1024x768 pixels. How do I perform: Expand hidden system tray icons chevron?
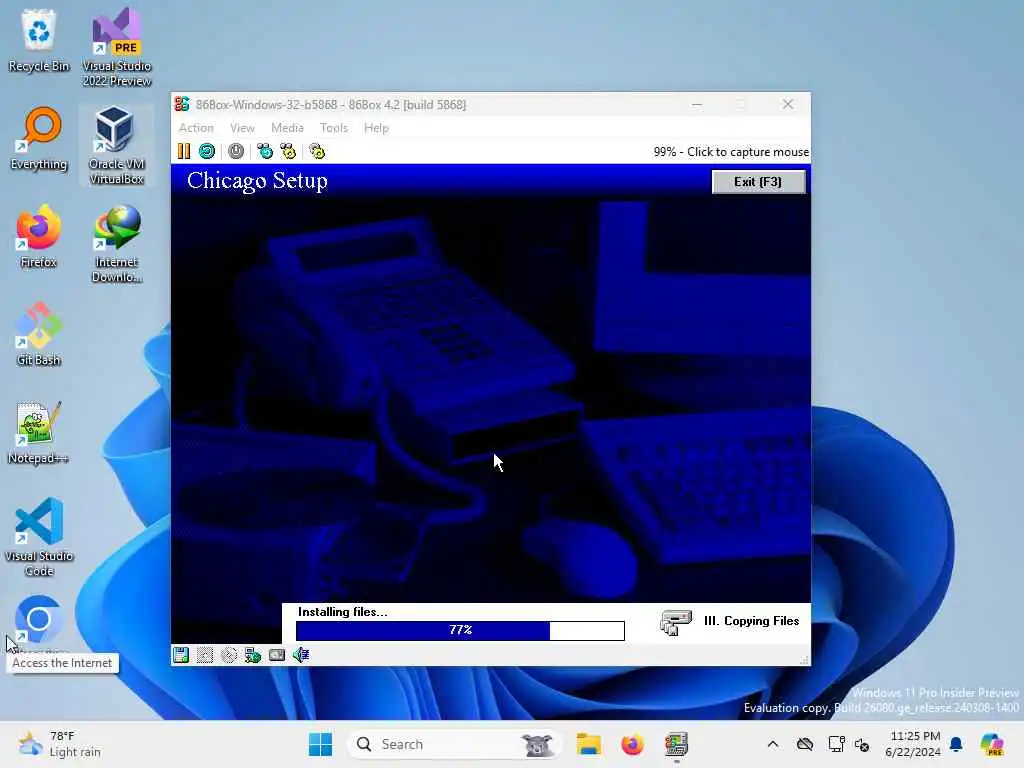(773, 744)
